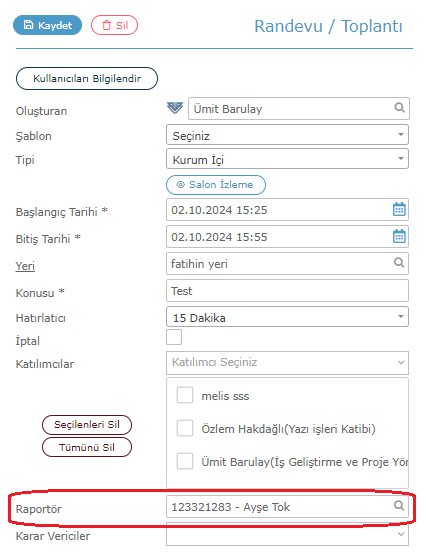Click the Yeri underlined label link
Image resolution: width=426 pixels, height=560 pixels.
click(x=25, y=266)
